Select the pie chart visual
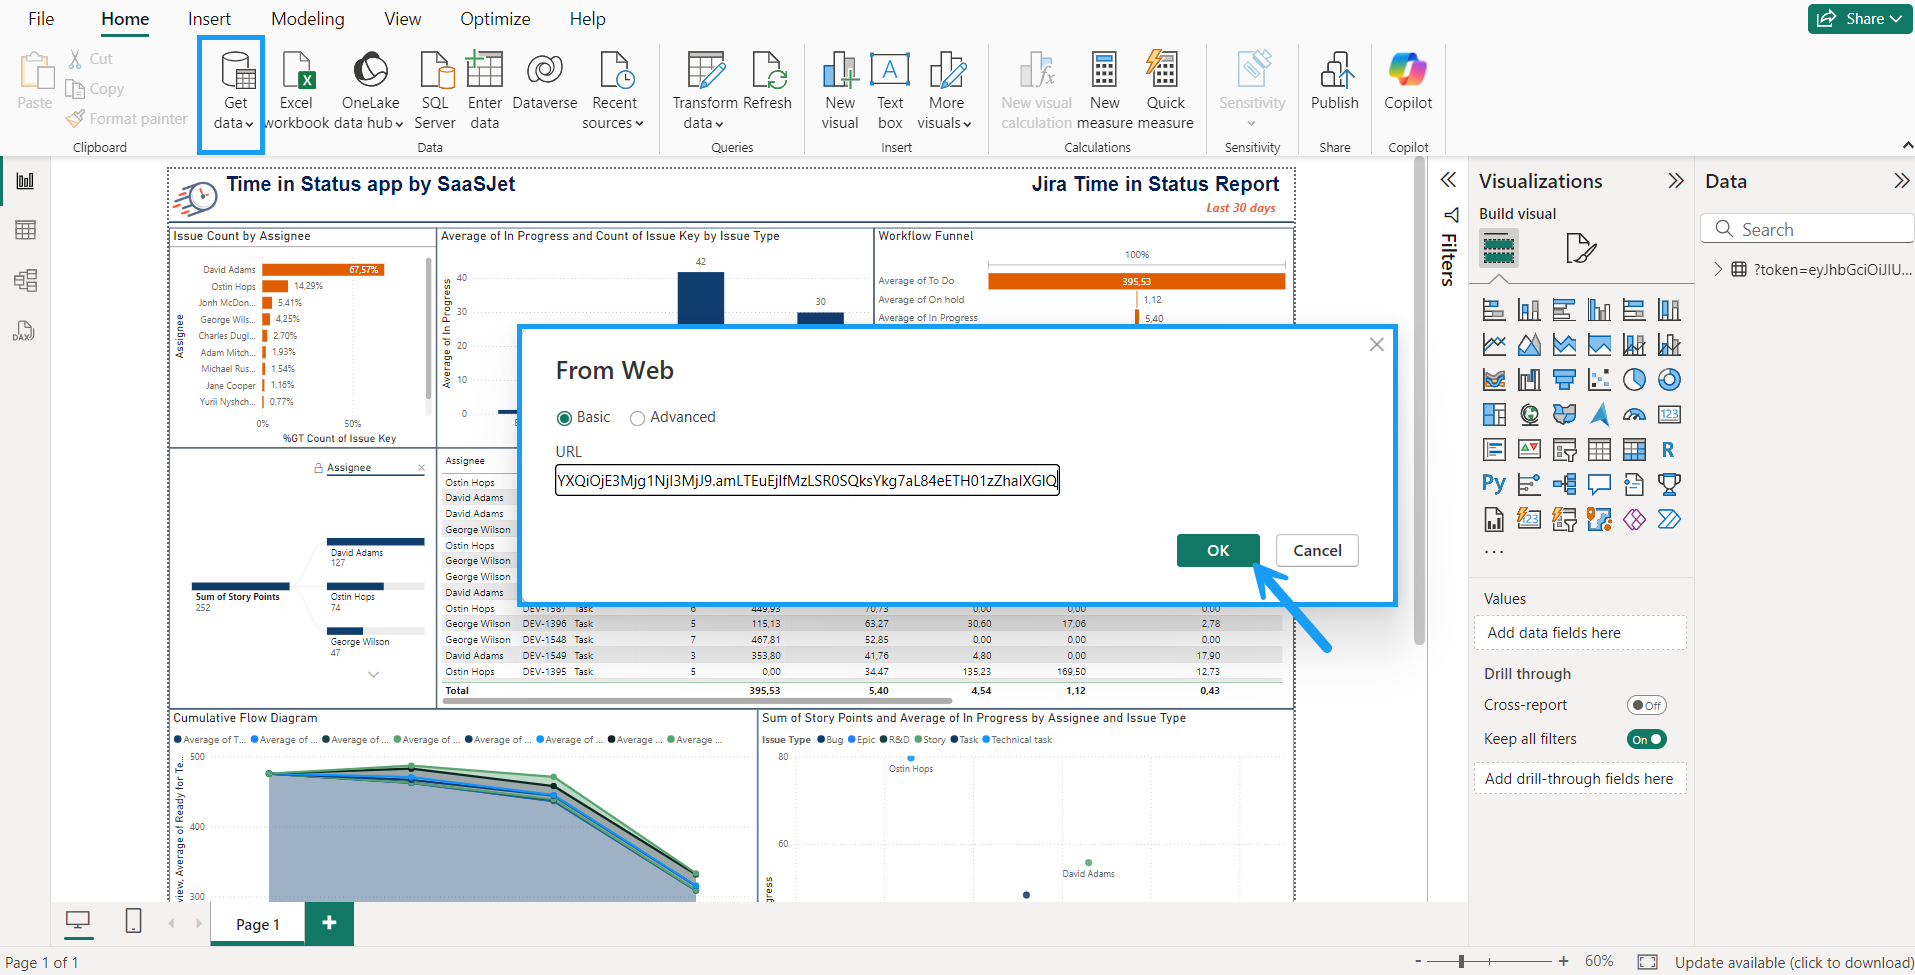This screenshot has height=975, width=1915. [x=1634, y=380]
